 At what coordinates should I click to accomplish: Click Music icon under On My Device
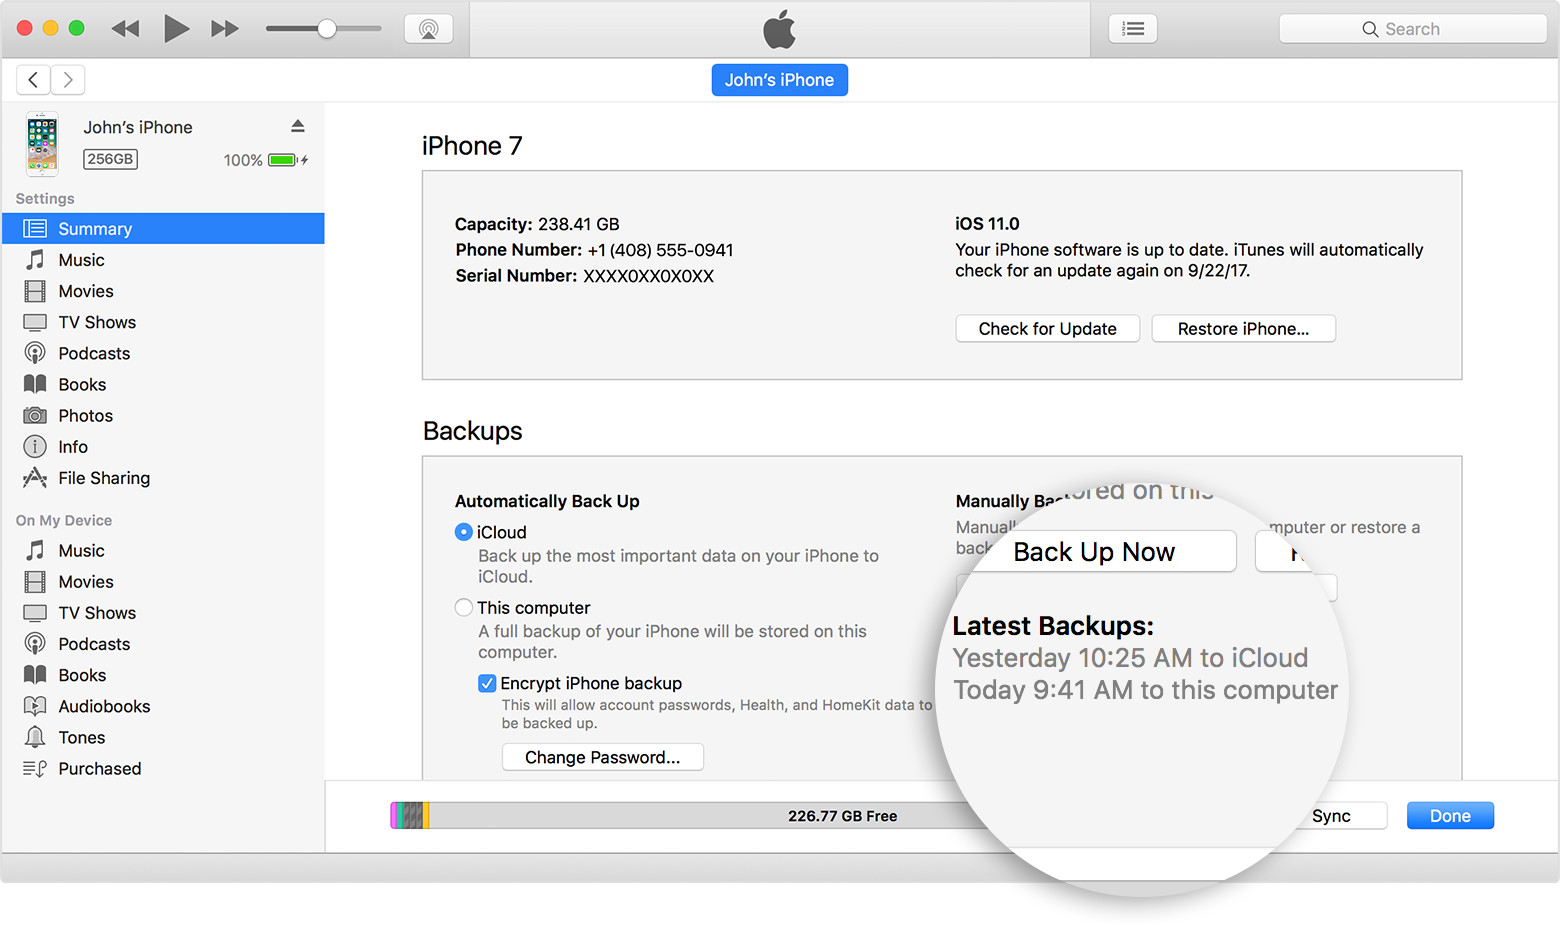point(35,550)
